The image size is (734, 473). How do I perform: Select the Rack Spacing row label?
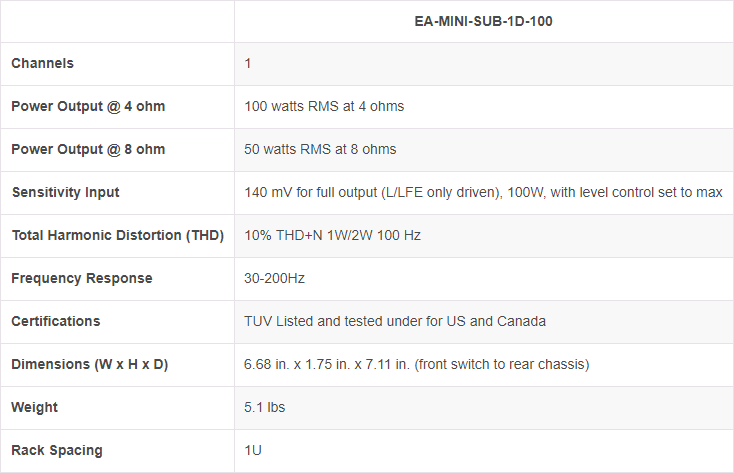point(57,450)
